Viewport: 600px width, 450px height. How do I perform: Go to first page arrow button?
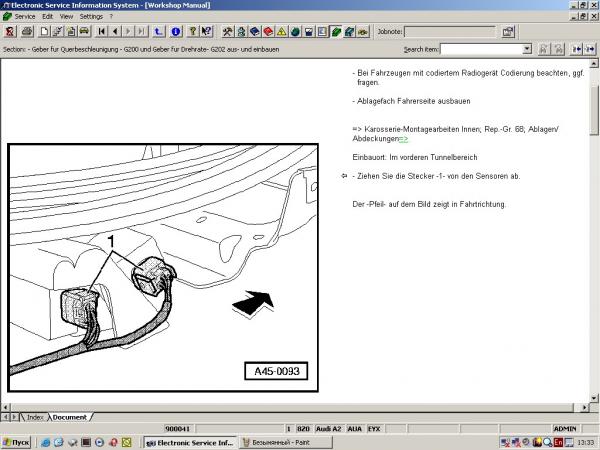click(101, 31)
